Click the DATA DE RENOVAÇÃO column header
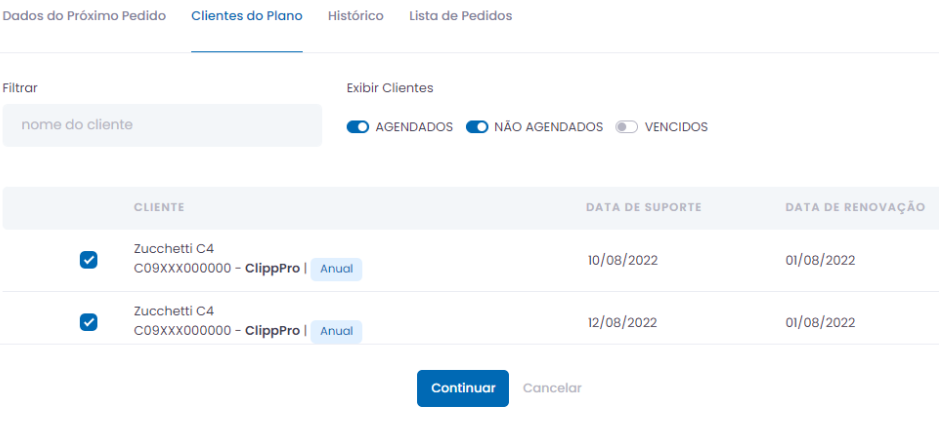This screenshot has width=939, height=426. point(855,207)
